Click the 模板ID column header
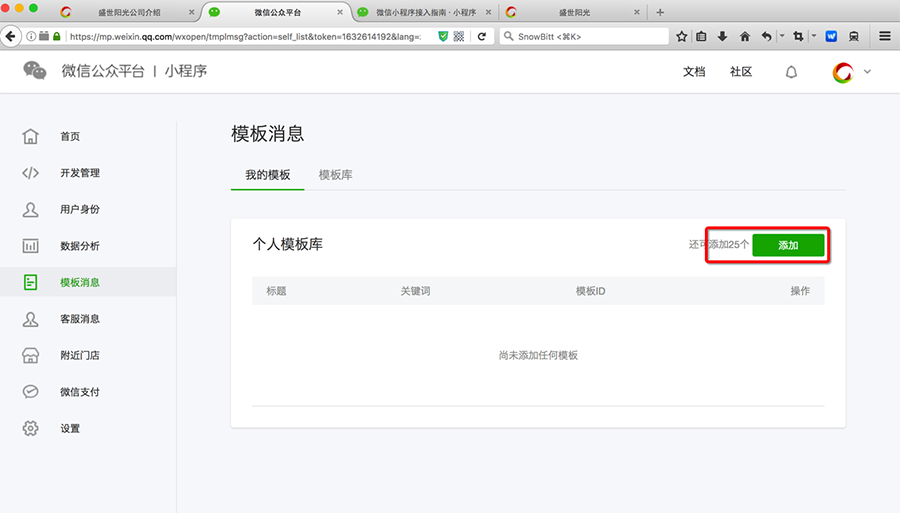This screenshot has height=513, width=900. click(x=591, y=291)
